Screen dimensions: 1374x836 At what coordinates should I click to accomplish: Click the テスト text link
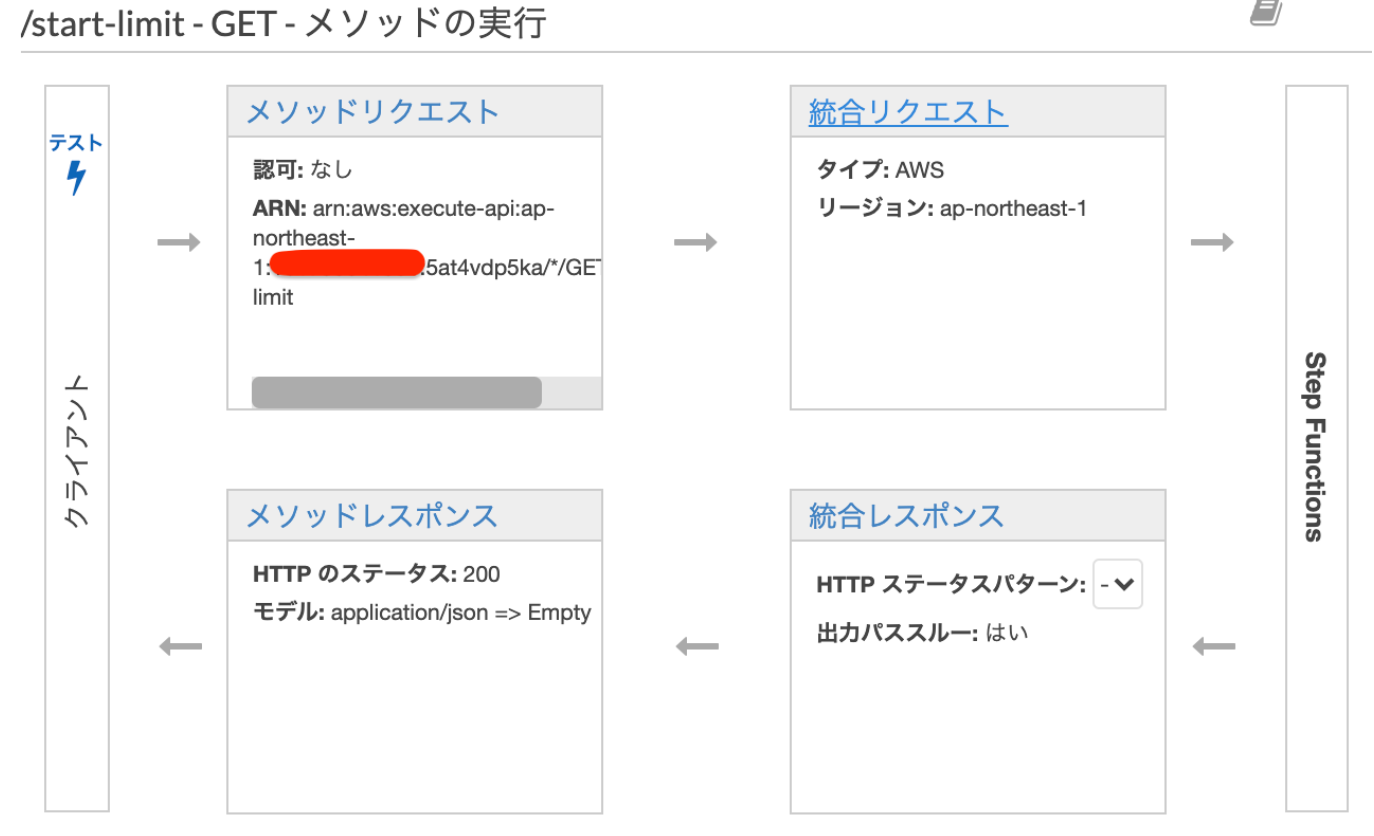76,143
